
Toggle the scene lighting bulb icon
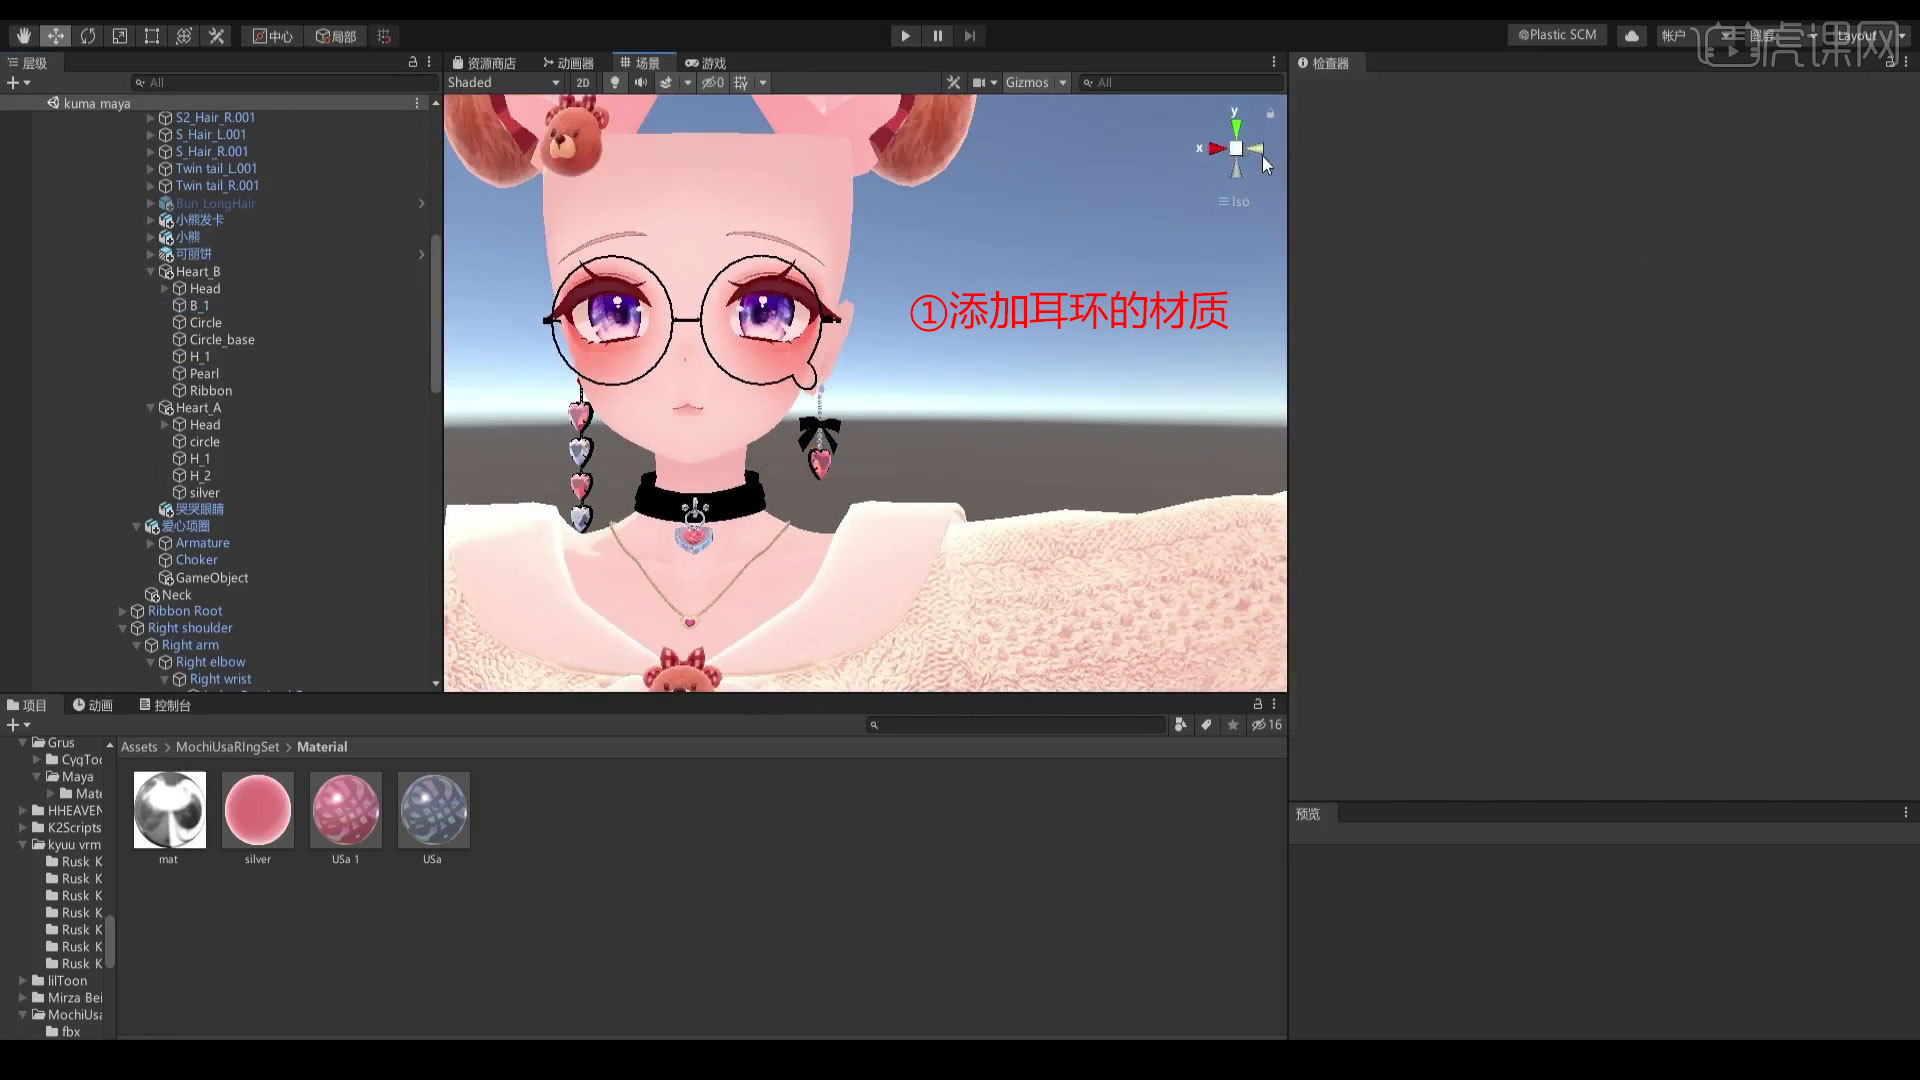pos(614,82)
